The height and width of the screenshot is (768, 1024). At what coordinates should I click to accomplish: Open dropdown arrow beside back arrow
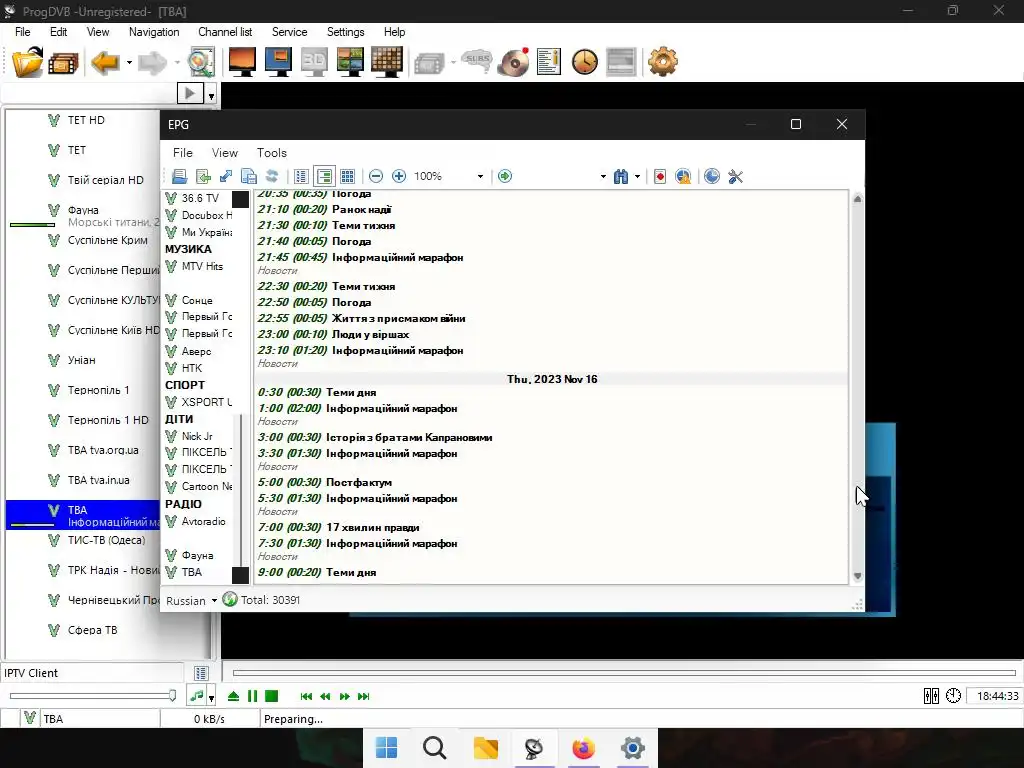click(x=129, y=63)
